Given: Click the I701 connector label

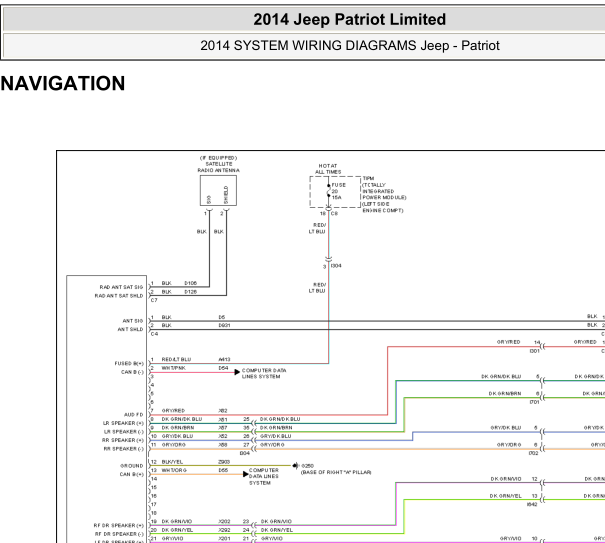Looking at the screenshot, I should pyautogui.click(x=534, y=402).
